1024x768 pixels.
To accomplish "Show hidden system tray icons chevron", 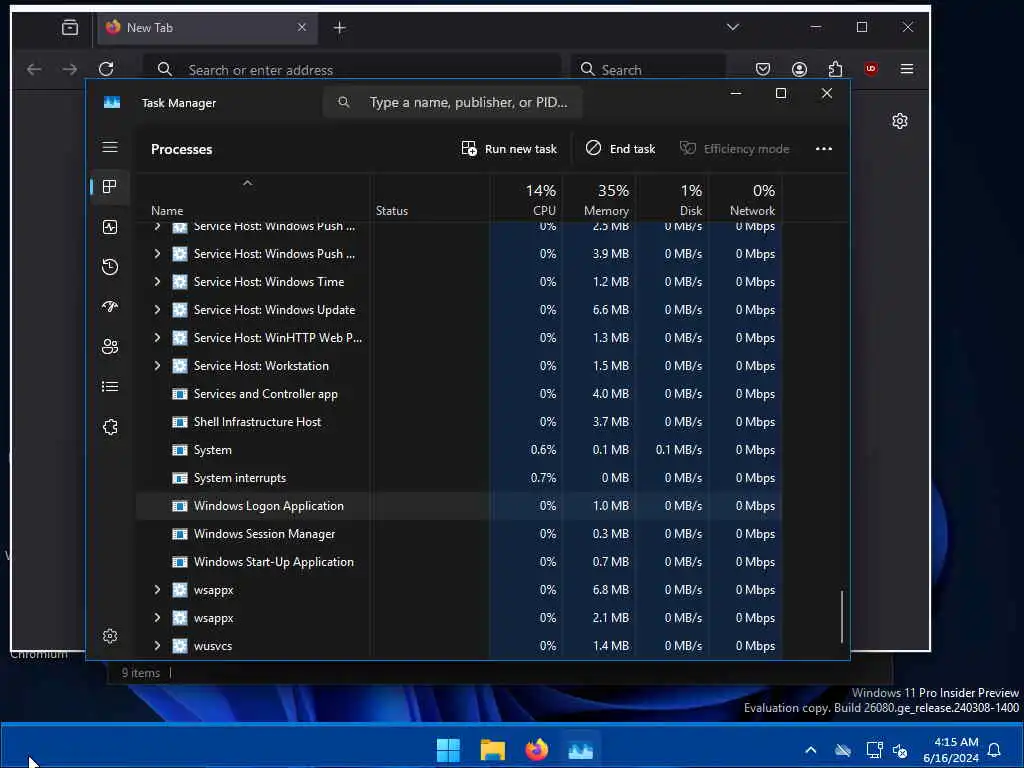I will pos(810,750).
